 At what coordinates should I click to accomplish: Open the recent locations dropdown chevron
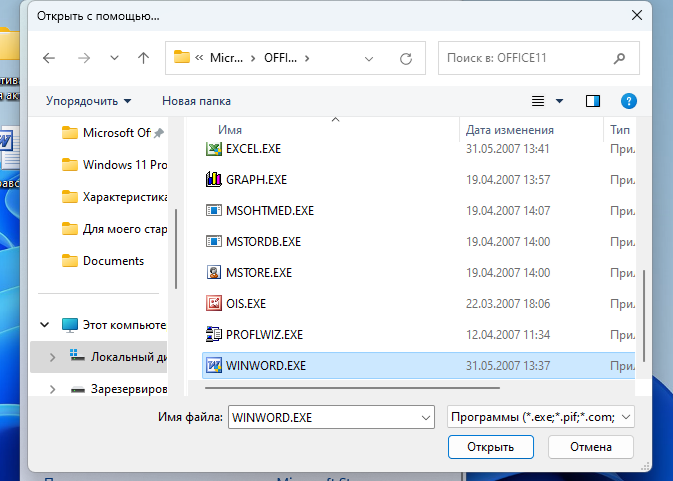point(114,57)
